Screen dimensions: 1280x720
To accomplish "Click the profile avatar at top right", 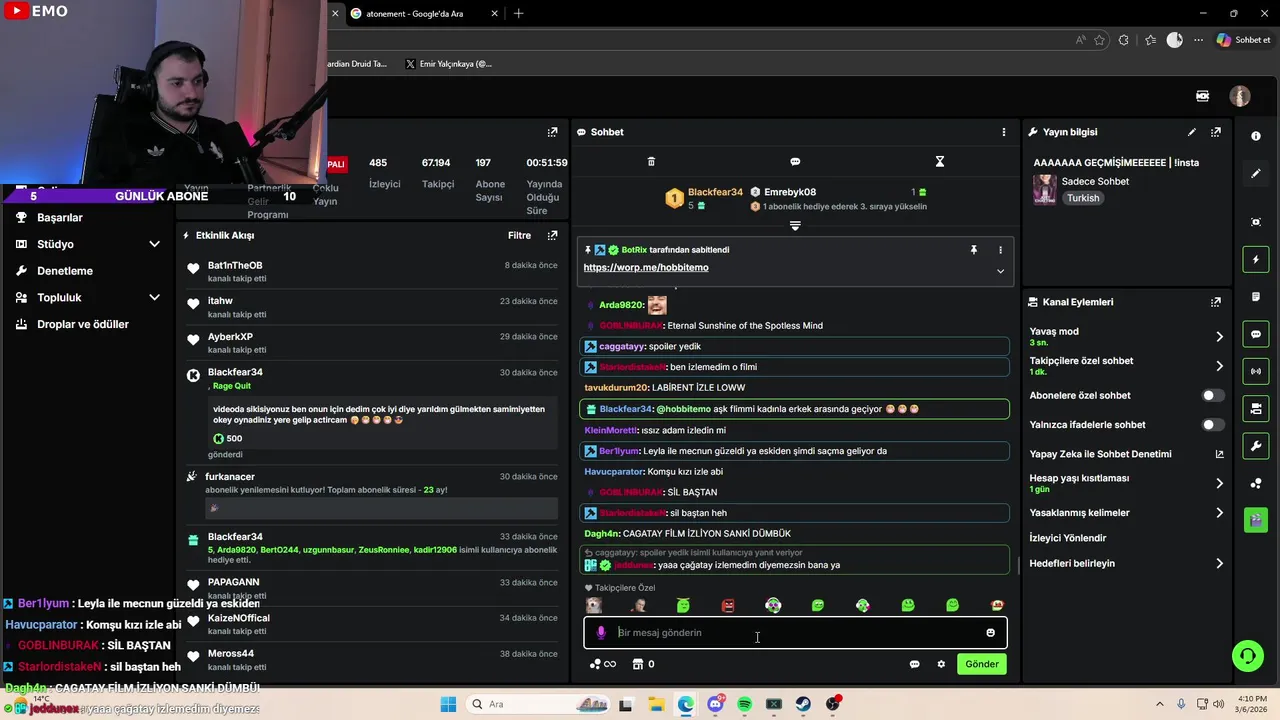I will pyautogui.click(x=1240, y=96).
